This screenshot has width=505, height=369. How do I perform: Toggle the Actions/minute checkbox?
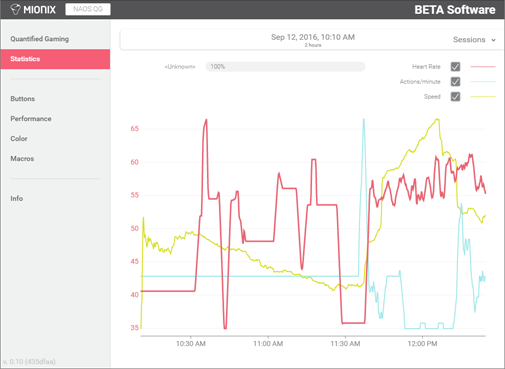coord(455,82)
